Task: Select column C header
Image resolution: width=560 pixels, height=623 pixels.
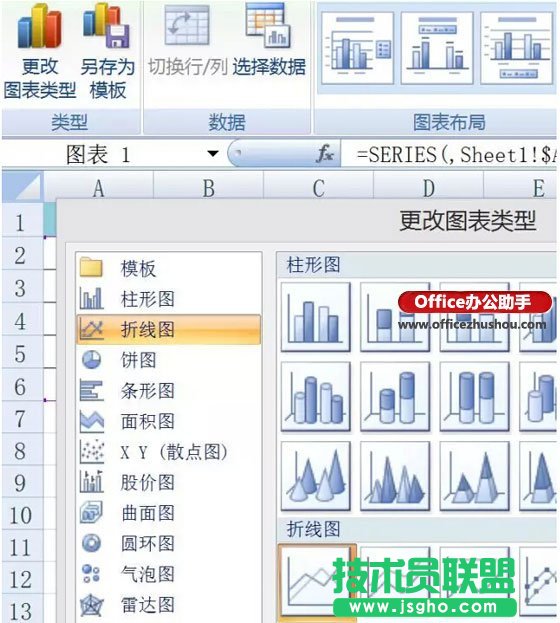Action: (318, 188)
